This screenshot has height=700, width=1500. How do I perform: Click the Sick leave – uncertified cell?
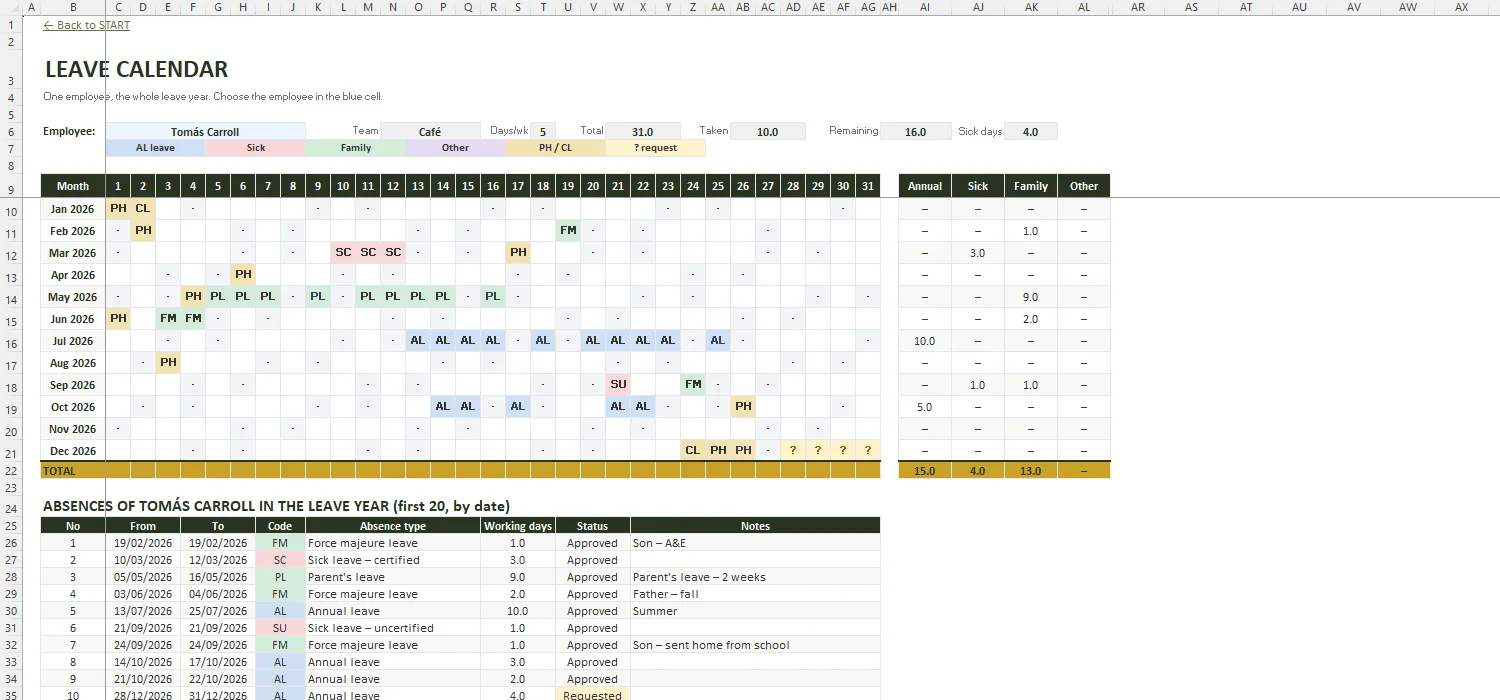coord(393,628)
